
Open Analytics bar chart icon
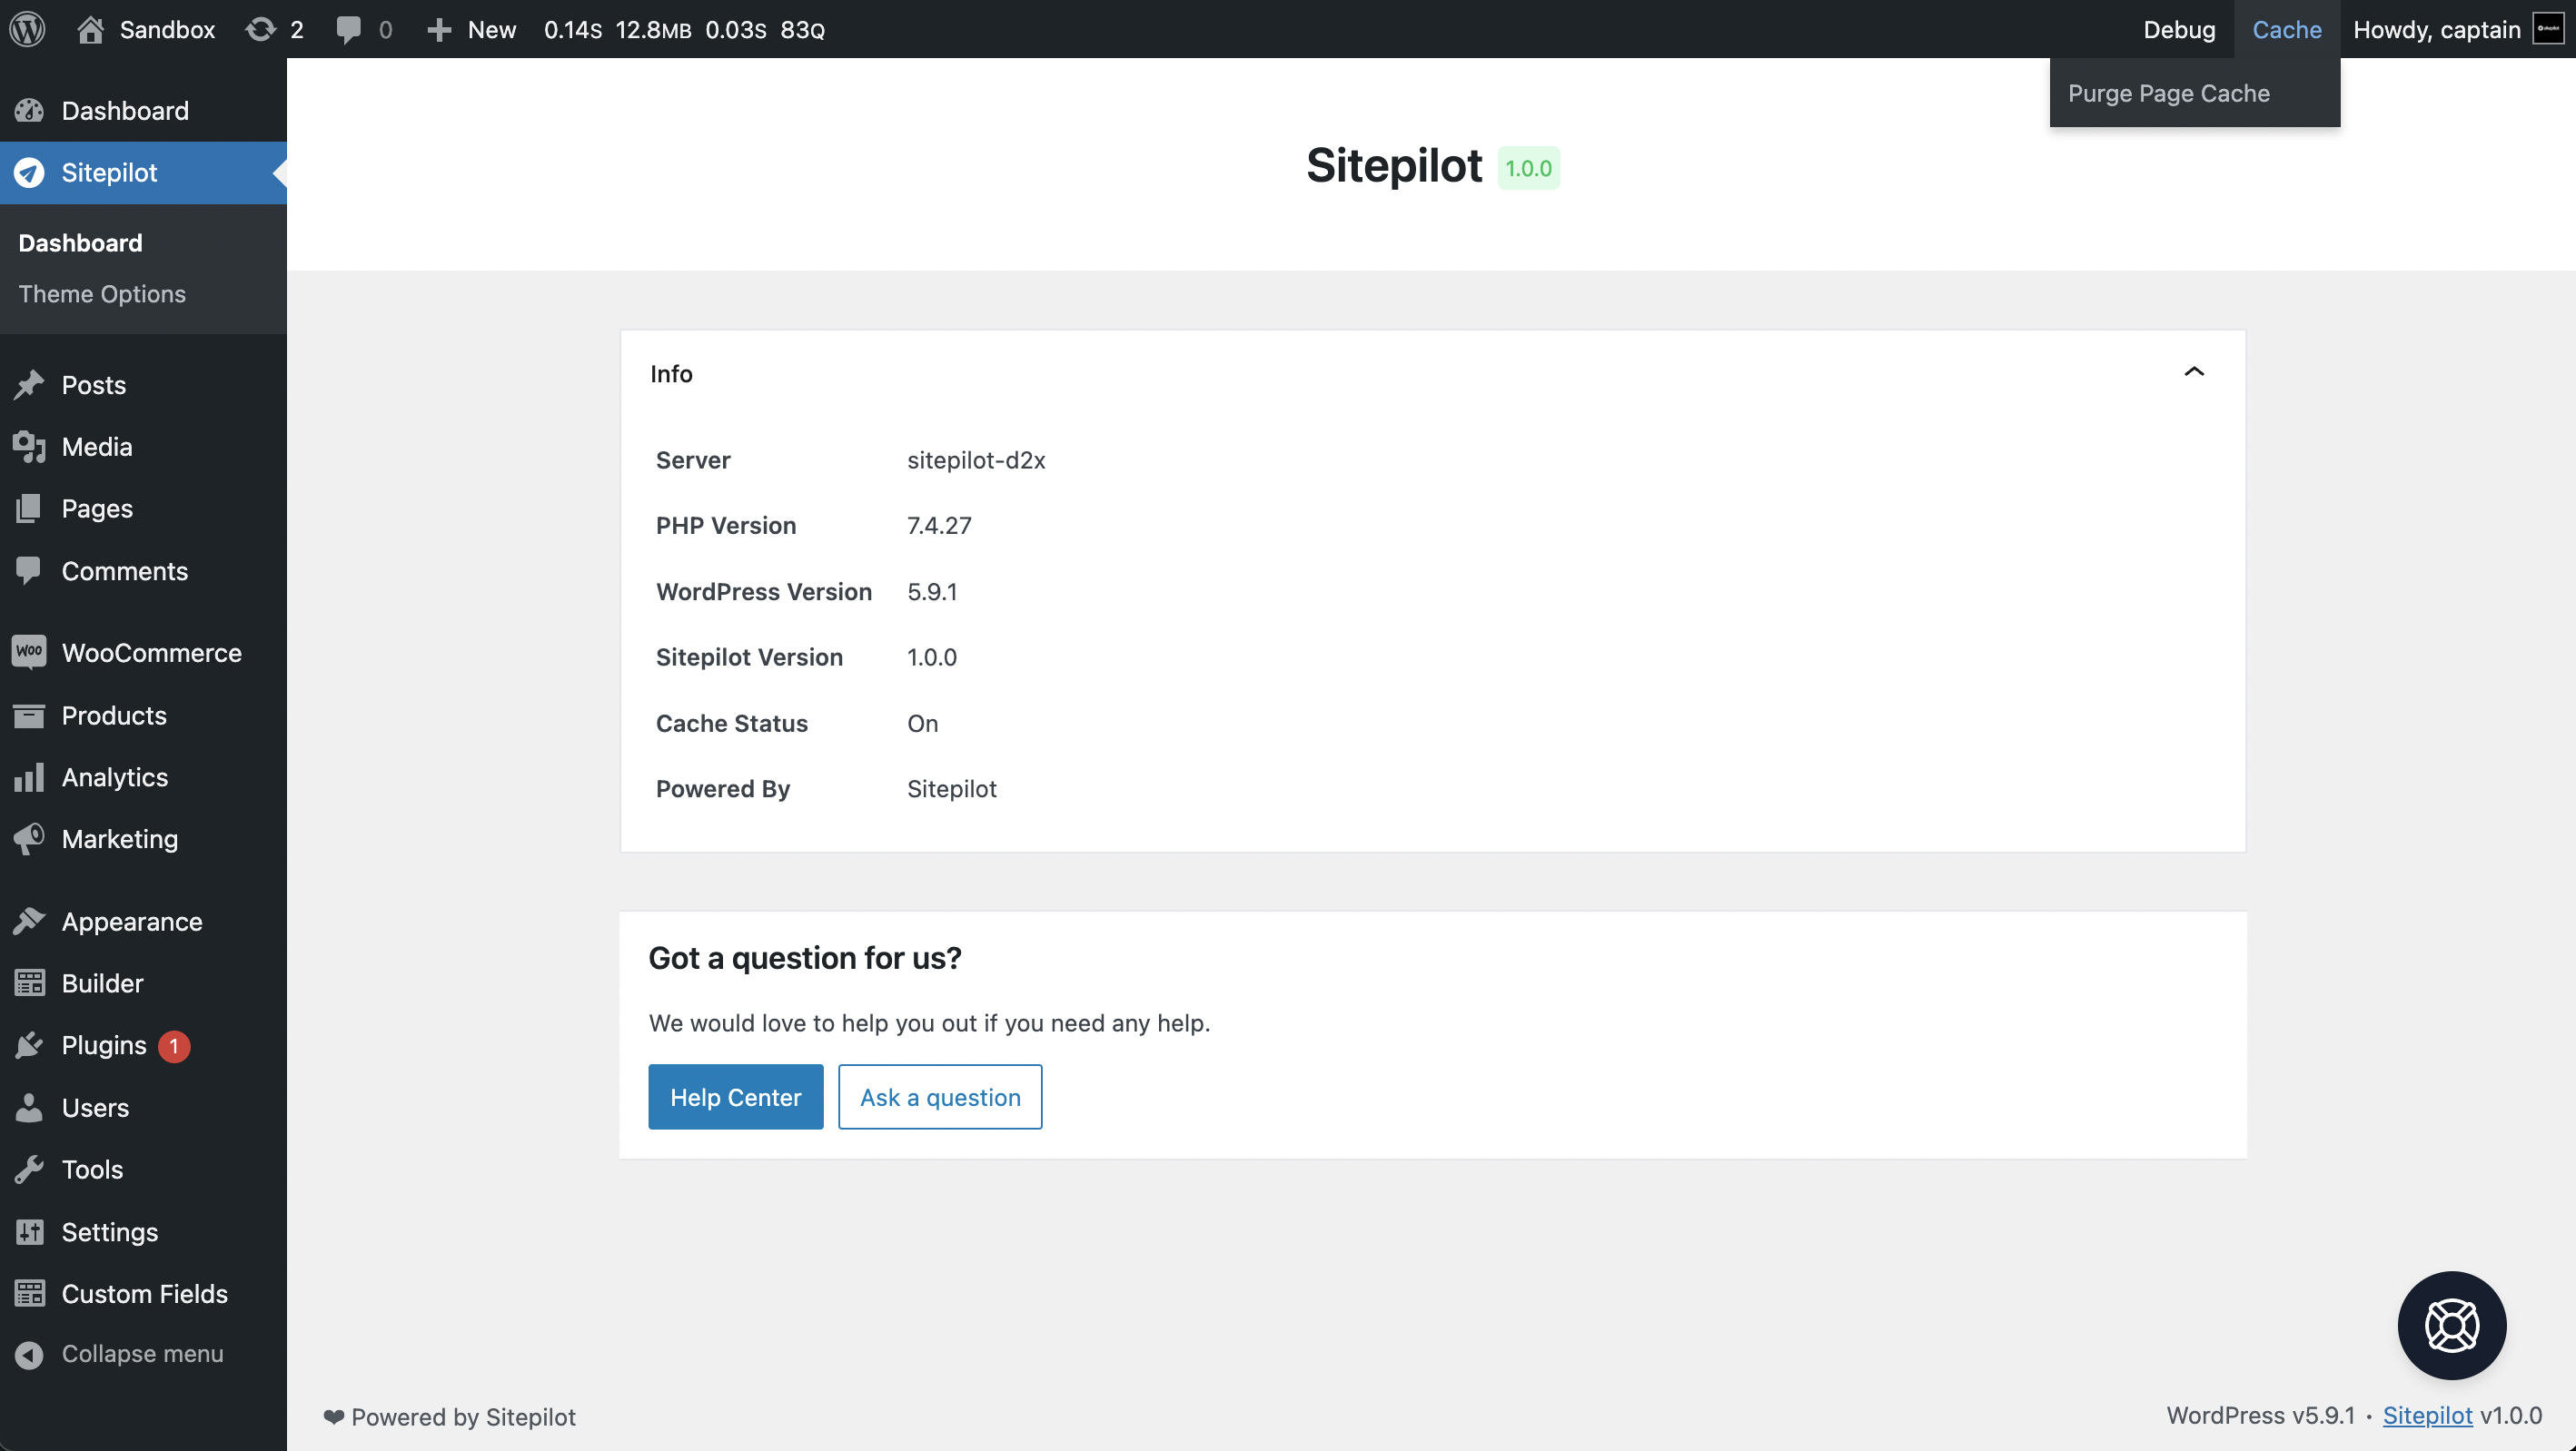[29, 777]
